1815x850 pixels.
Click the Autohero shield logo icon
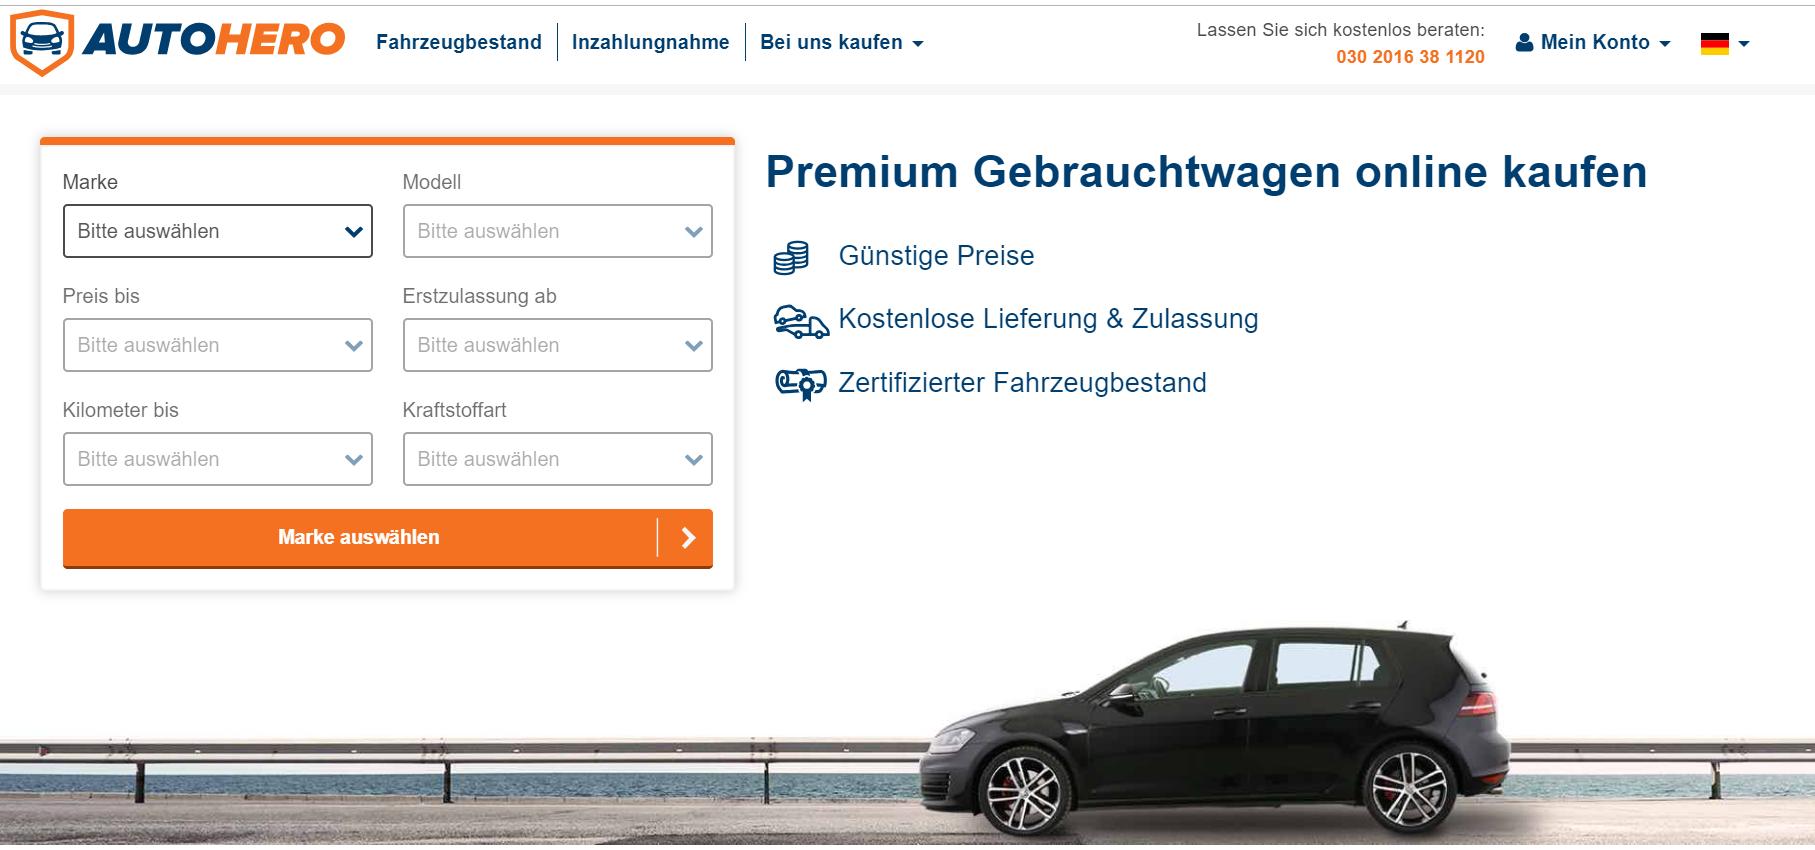41,43
